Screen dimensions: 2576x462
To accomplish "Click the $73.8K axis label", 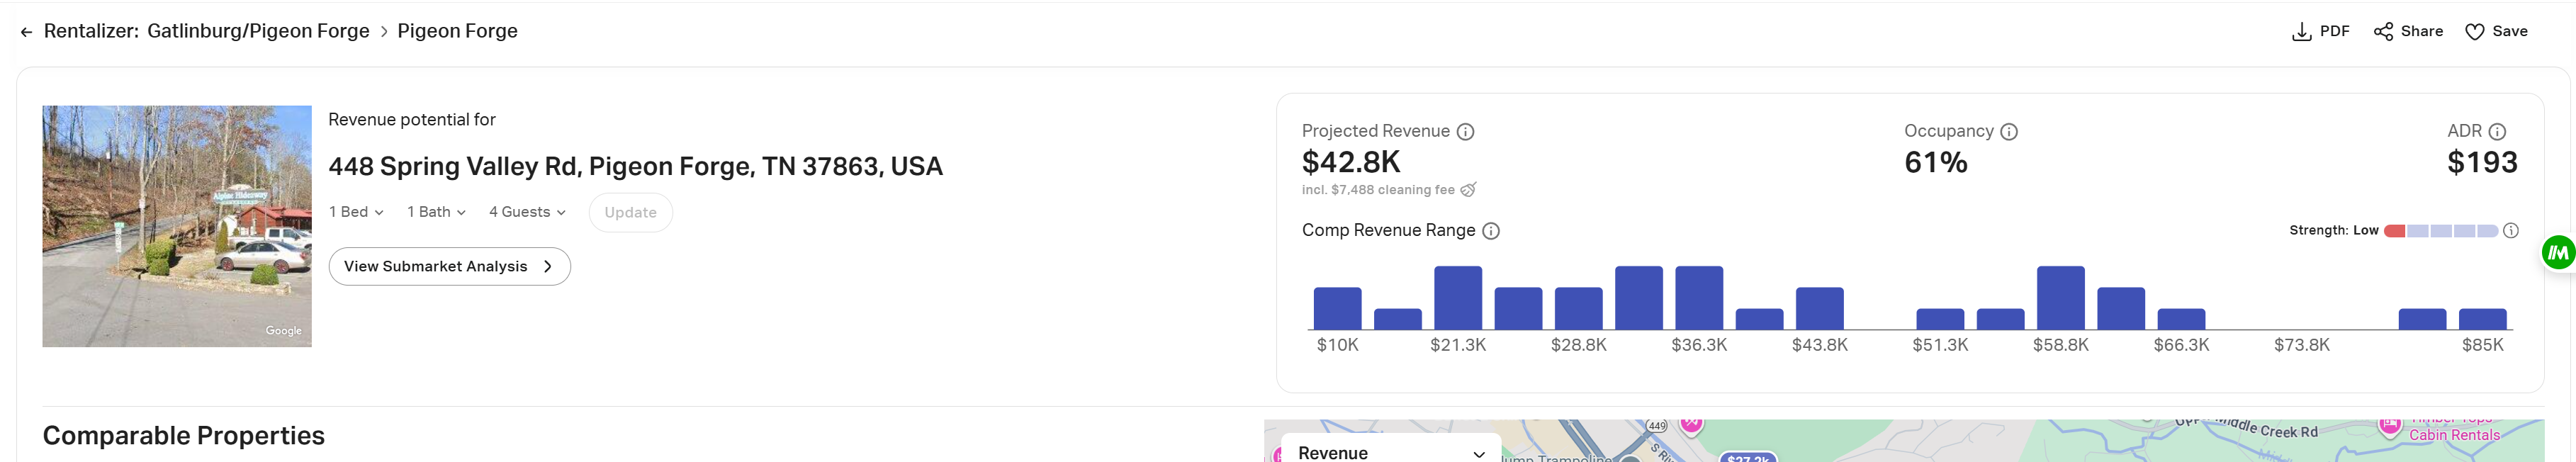I will pos(2301,345).
